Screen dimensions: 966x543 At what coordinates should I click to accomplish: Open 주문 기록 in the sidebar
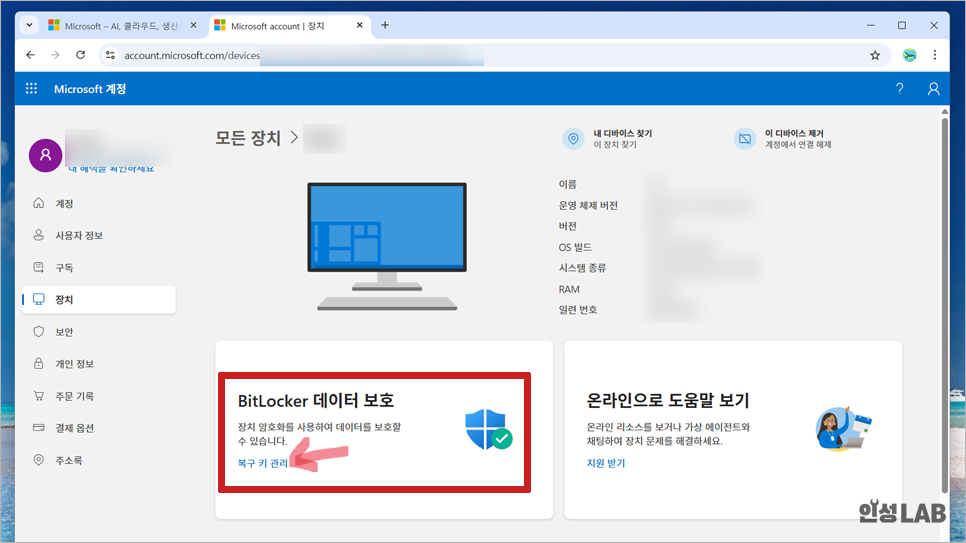[x=99, y=396]
